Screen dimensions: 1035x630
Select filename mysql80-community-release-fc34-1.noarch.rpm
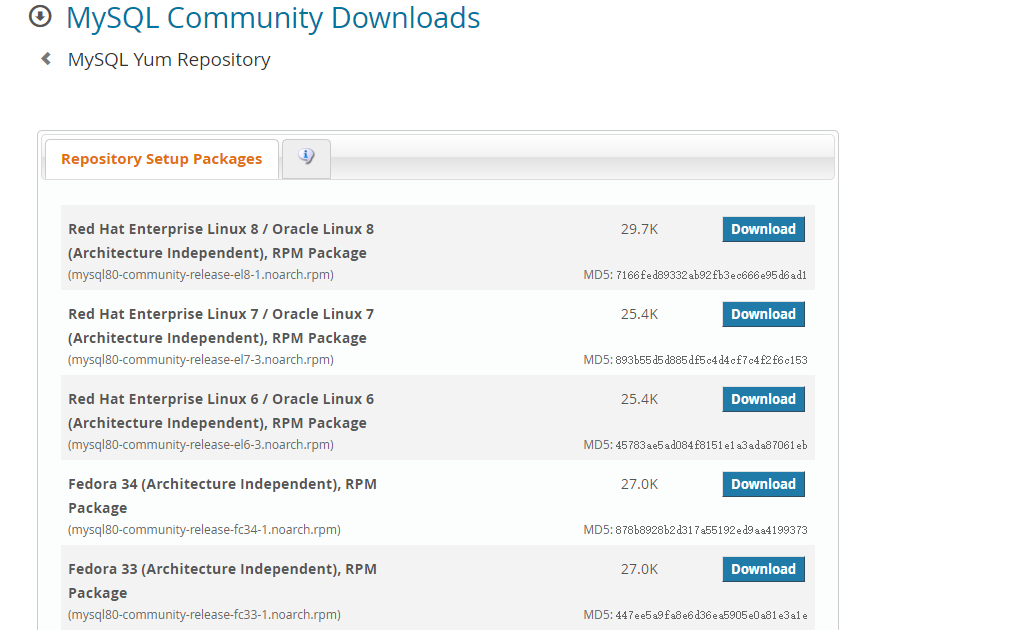tap(204, 530)
